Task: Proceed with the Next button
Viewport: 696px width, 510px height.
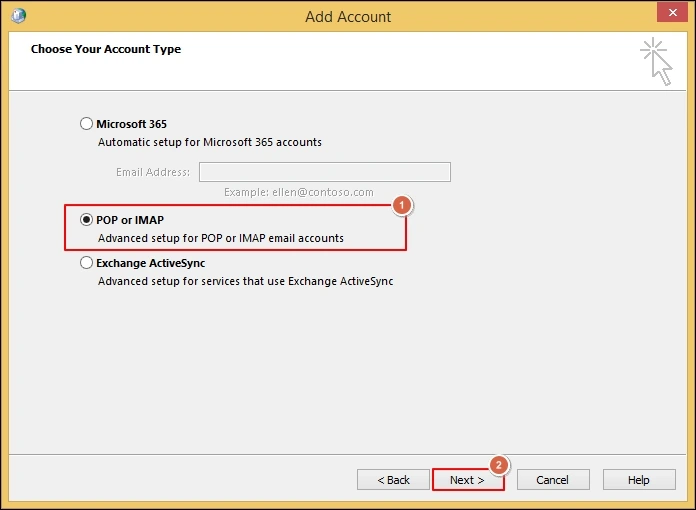Action: [x=468, y=480]
